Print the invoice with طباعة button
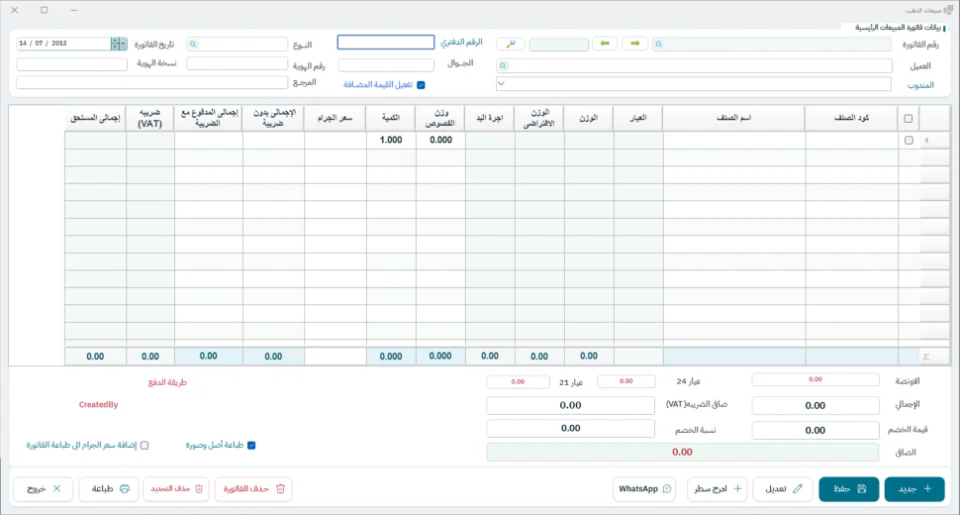 pos(108,489)
